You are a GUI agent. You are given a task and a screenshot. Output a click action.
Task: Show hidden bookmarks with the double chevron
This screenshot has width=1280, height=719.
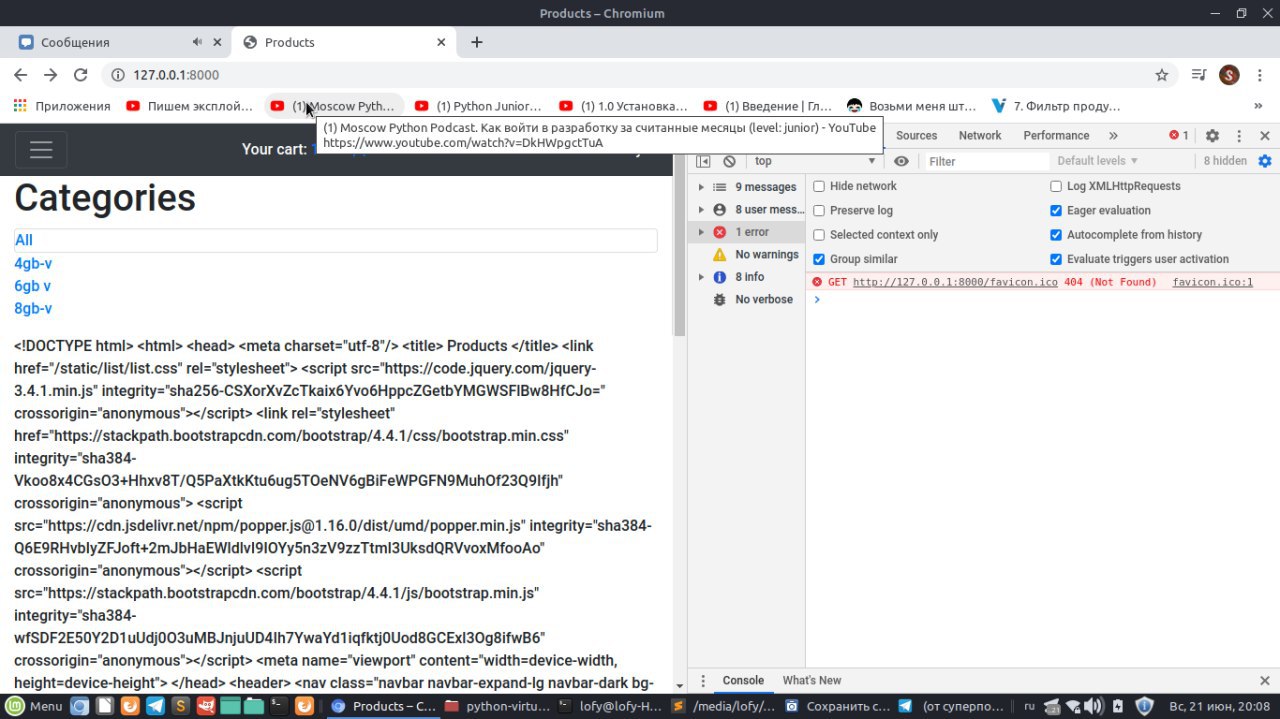(x=1258, y=106)
